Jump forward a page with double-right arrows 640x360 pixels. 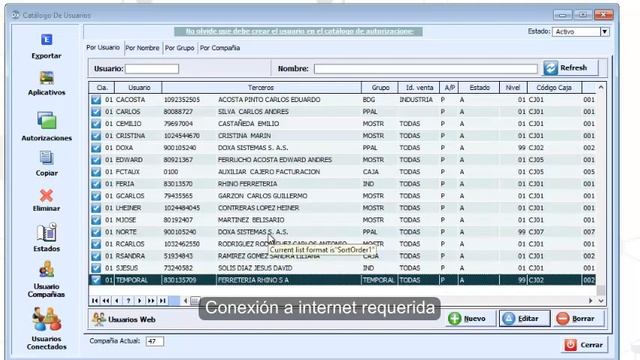[151, 301]
